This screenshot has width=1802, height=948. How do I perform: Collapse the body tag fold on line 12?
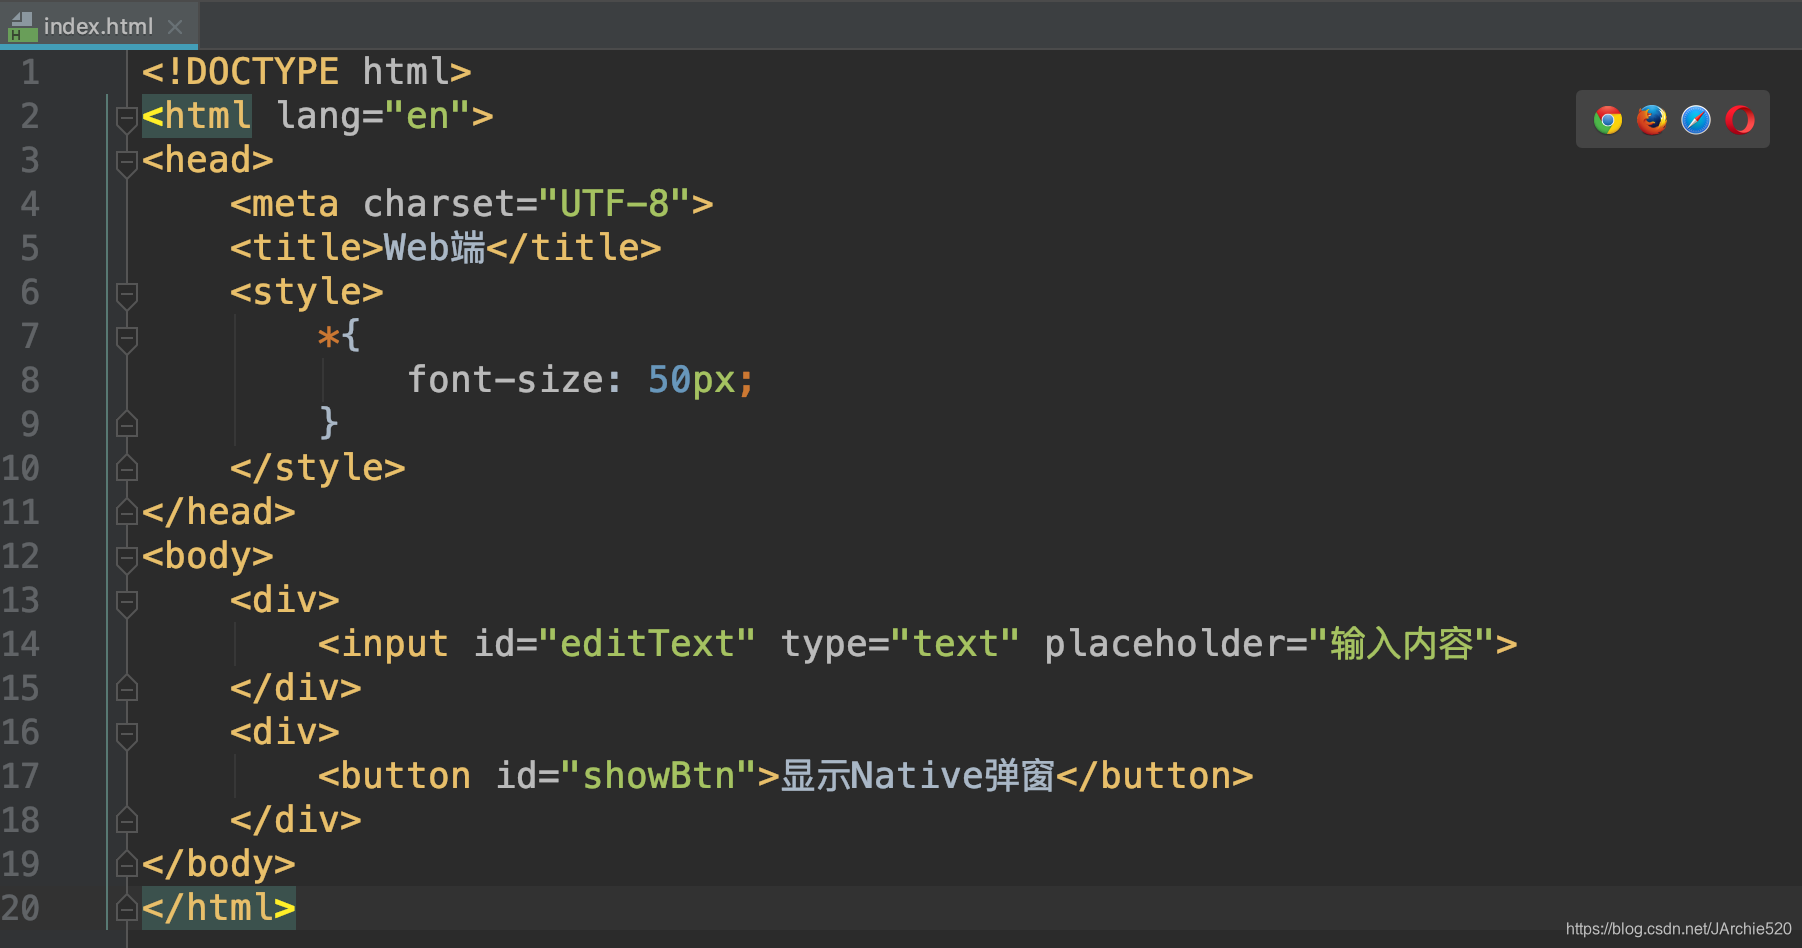pos(126,560)
